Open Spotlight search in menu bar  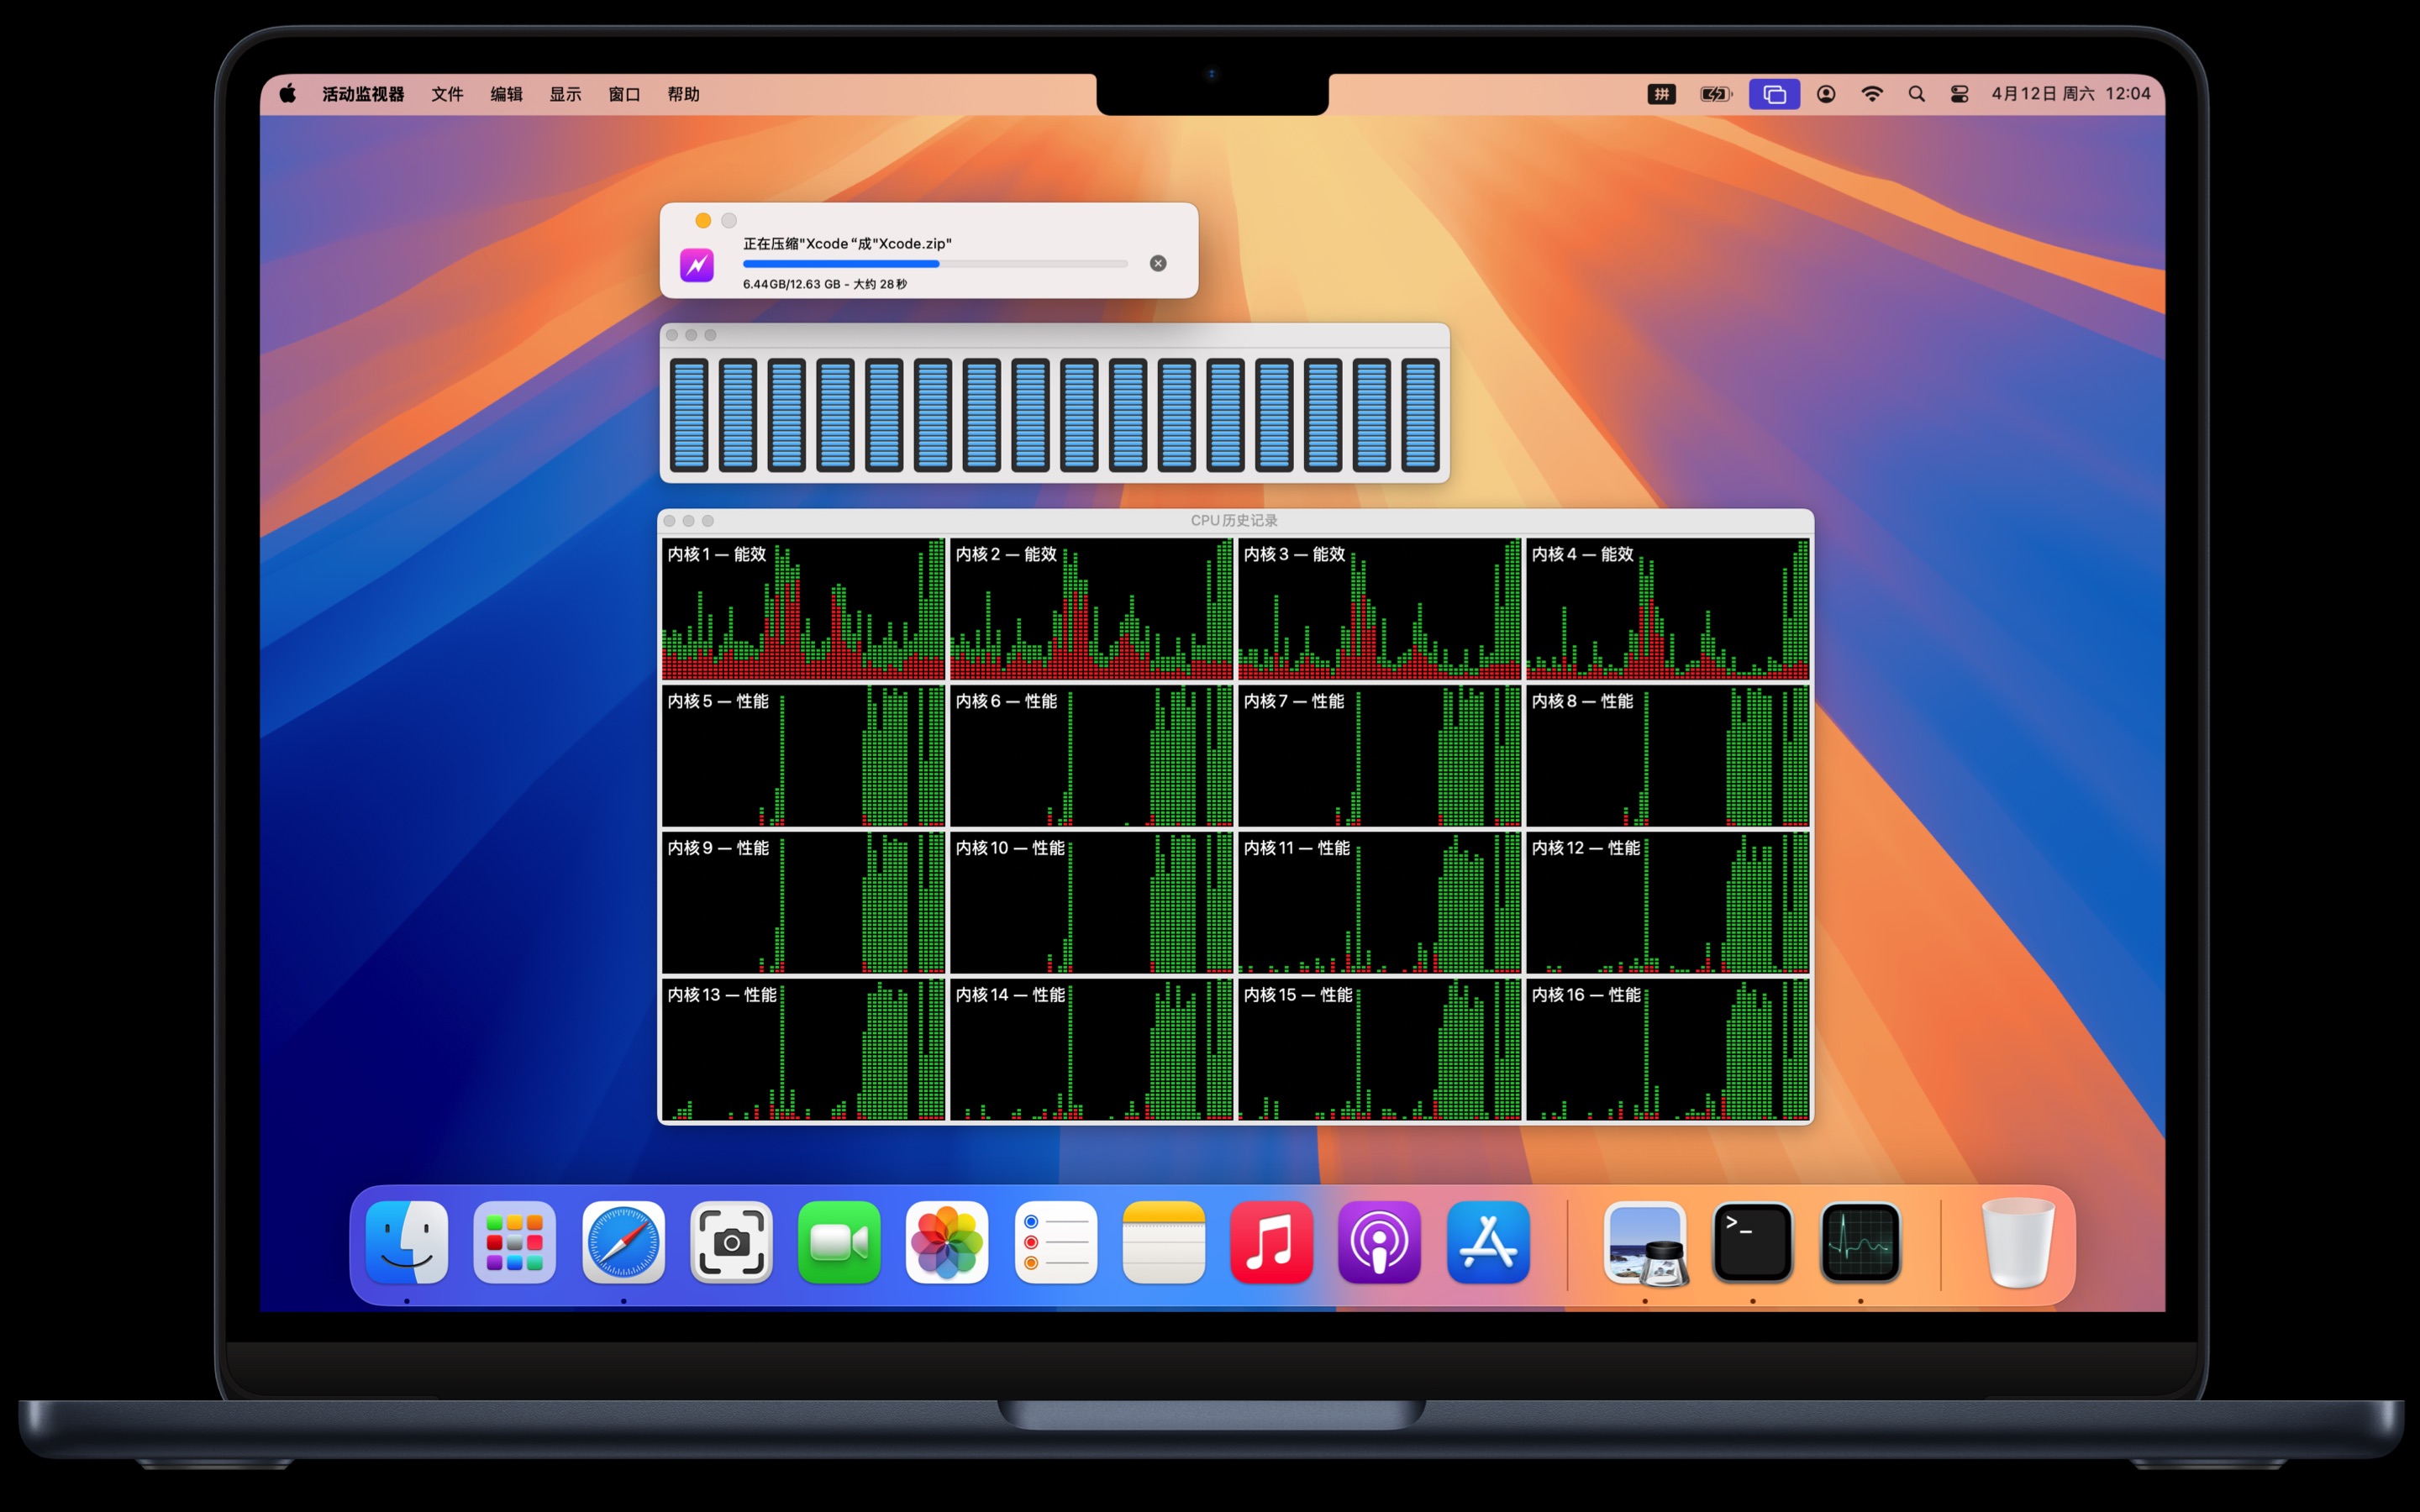[1916, 94]
